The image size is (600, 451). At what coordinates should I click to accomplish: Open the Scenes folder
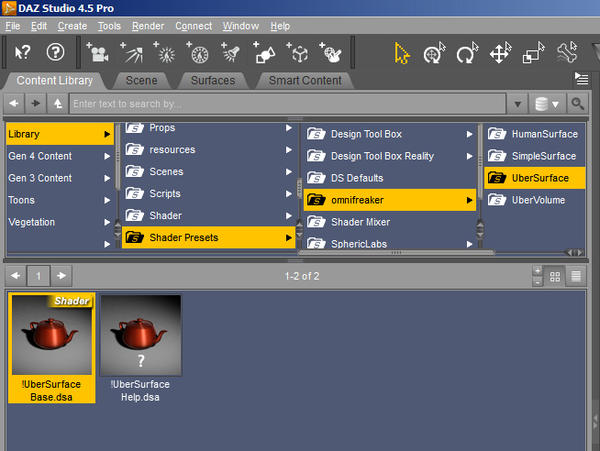(x=209, y=171)
